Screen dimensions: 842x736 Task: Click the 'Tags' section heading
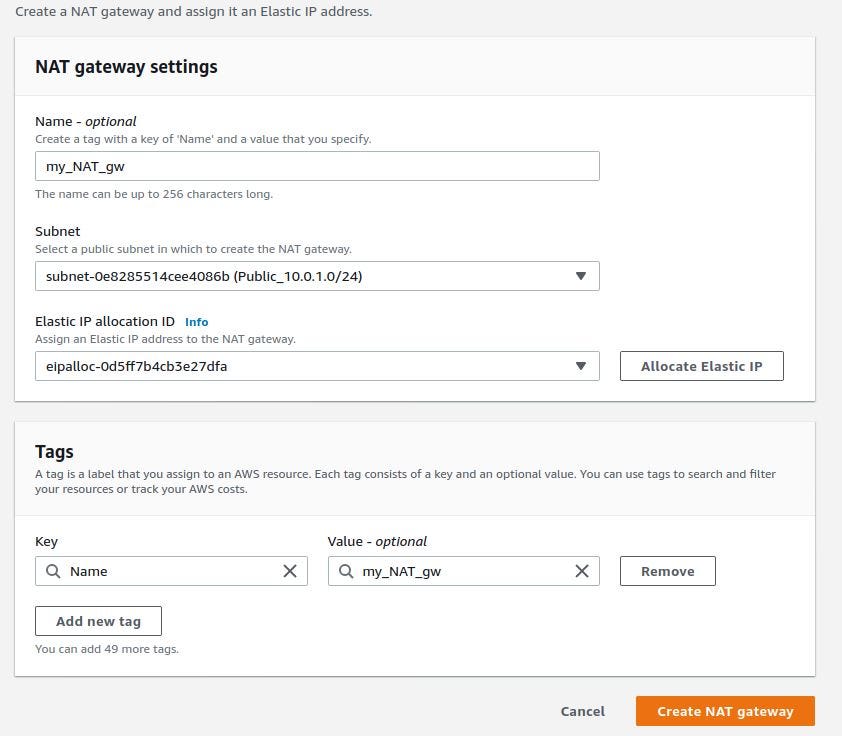pos(54,451)
